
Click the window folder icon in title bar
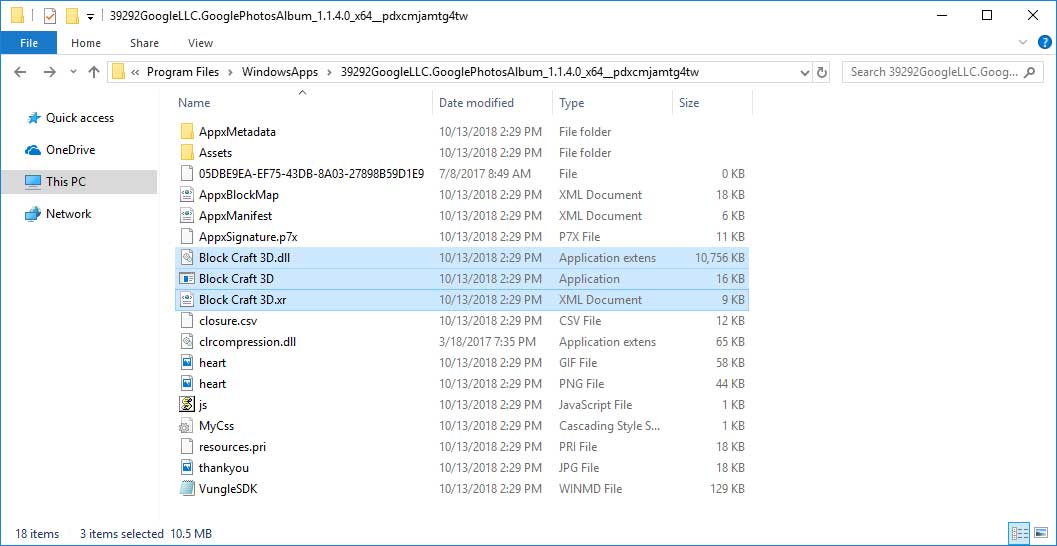point(18,16)
